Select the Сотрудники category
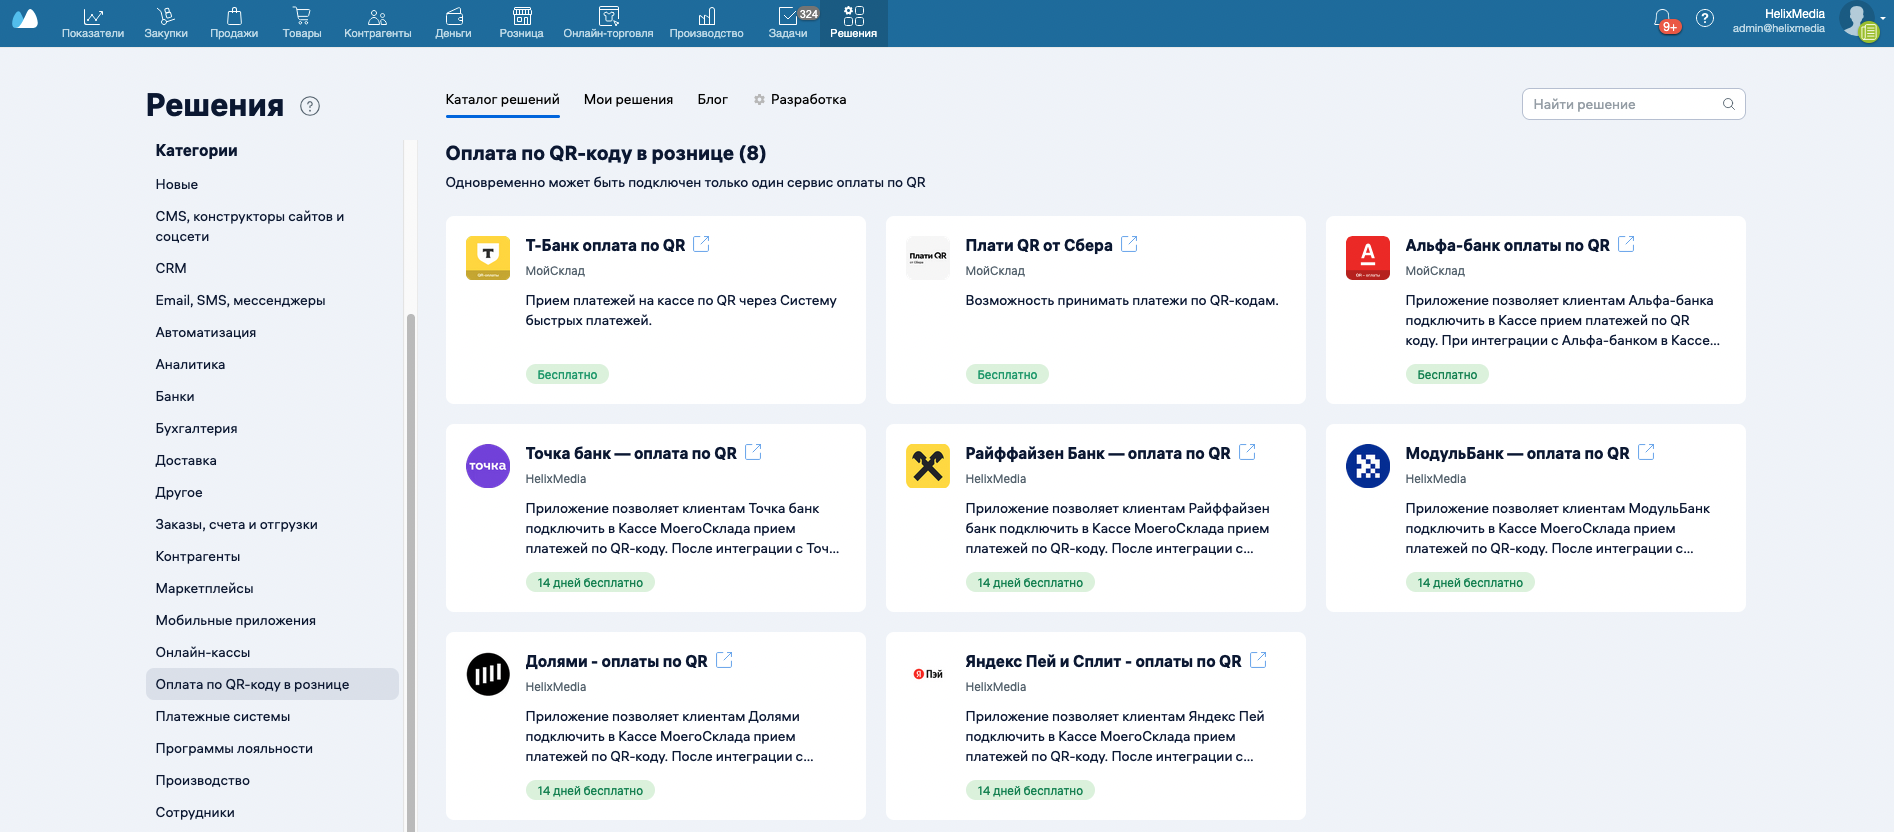The height and width of the screenshot is (832, 1894). (195, 813)
